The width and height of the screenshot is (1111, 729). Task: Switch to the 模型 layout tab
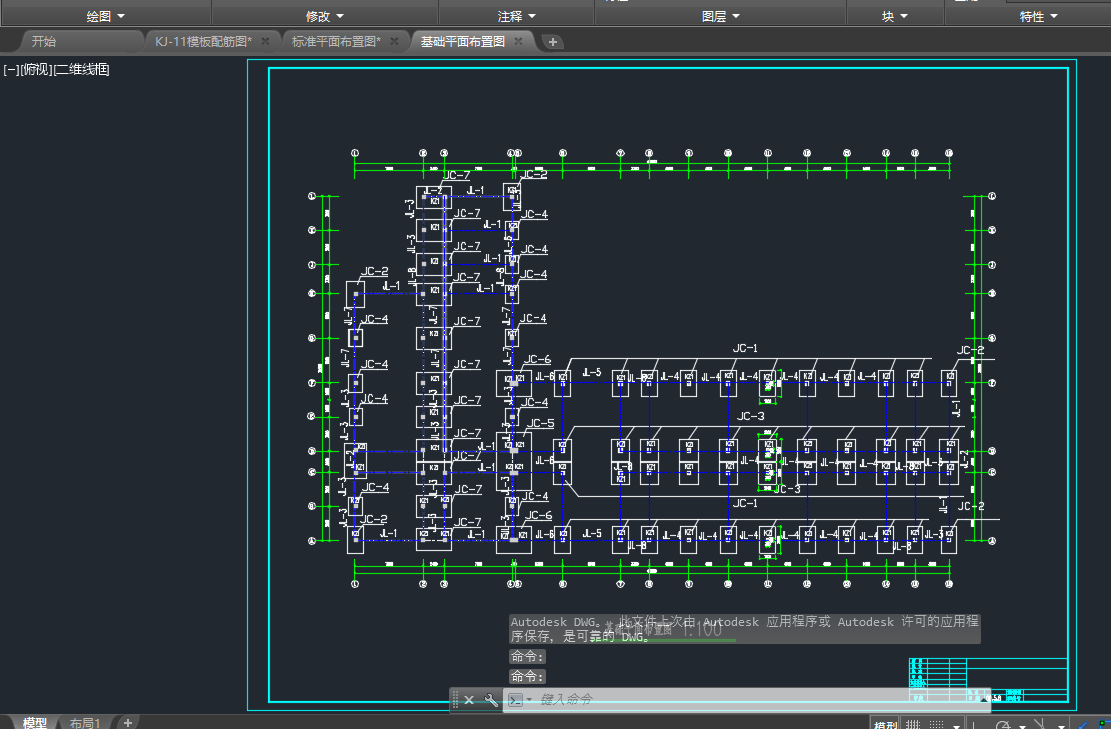(x=35, y=723)
